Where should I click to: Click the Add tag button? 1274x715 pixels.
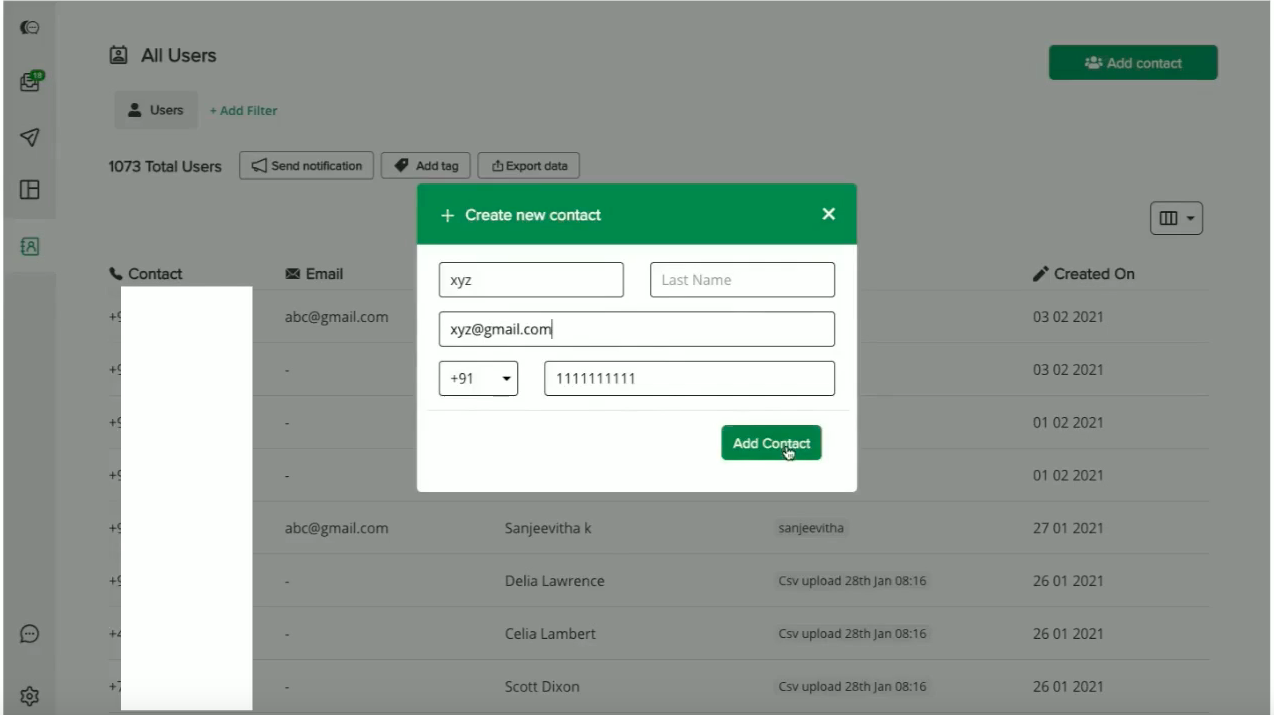[425, 165]
